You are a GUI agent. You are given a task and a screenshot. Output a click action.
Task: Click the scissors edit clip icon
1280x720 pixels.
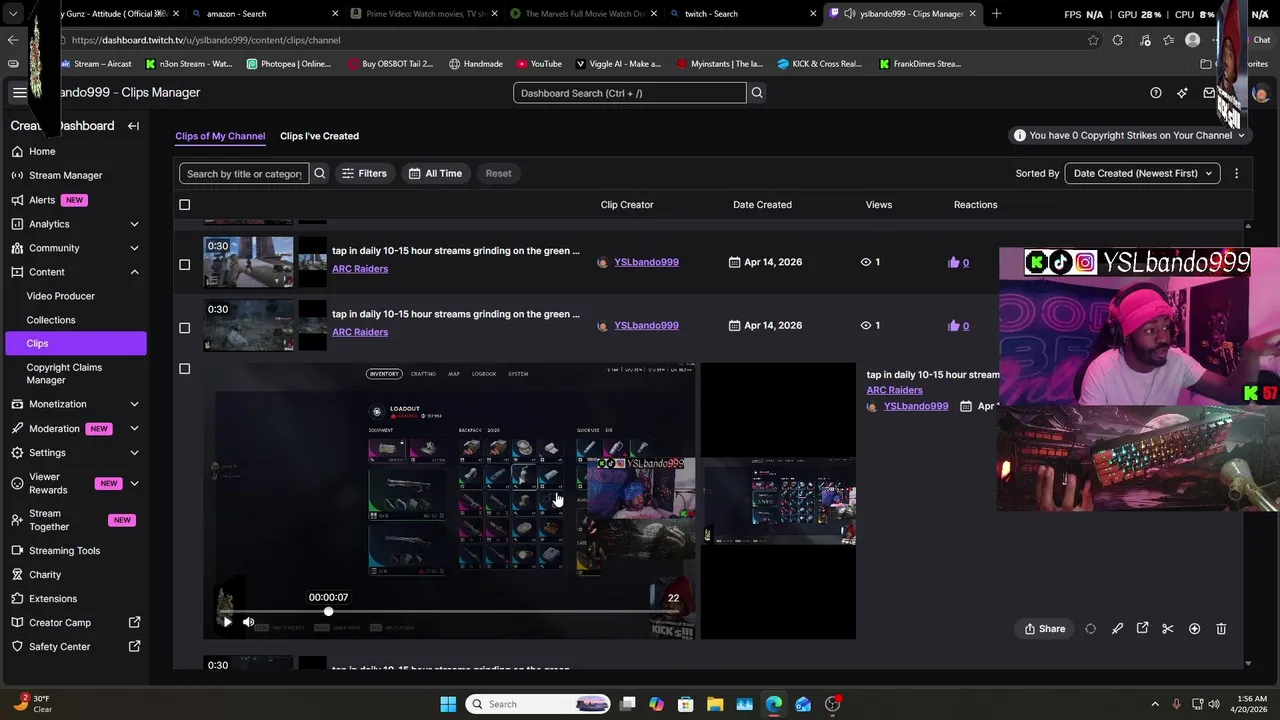tap(1167, 629)
